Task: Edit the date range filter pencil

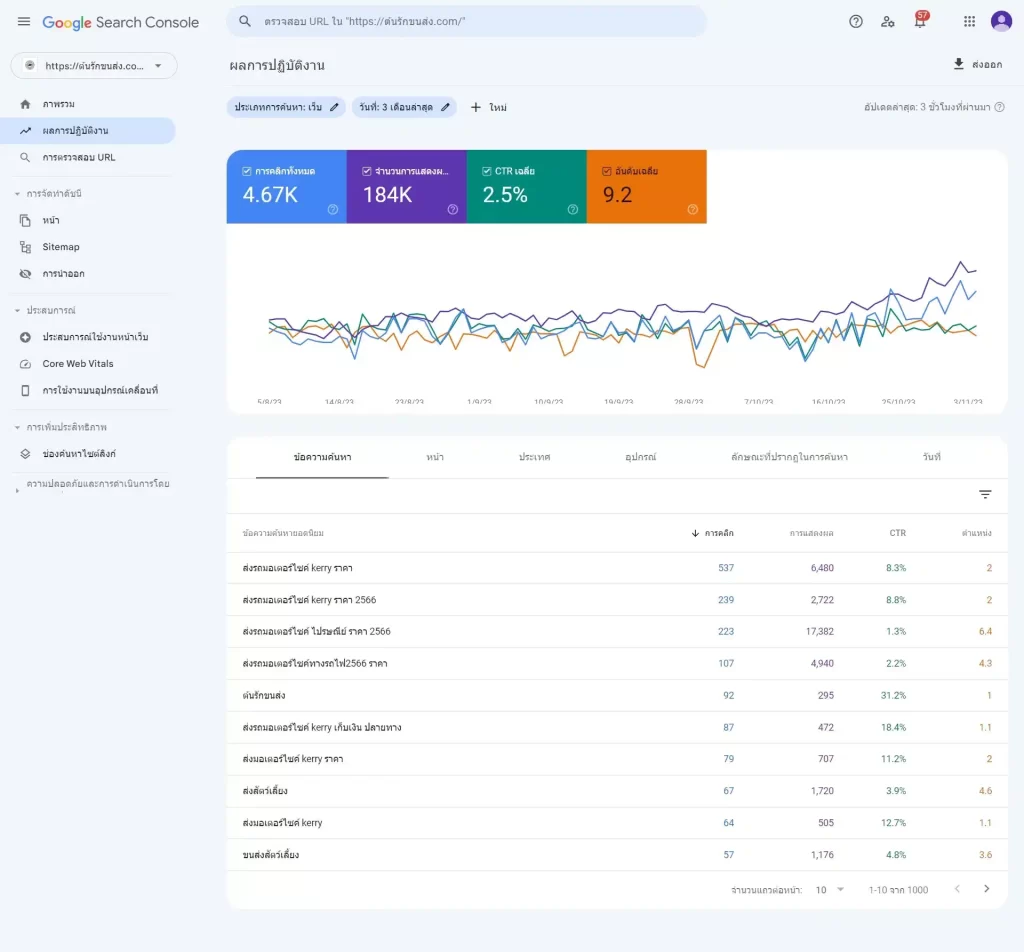Action: click(445, 107)
